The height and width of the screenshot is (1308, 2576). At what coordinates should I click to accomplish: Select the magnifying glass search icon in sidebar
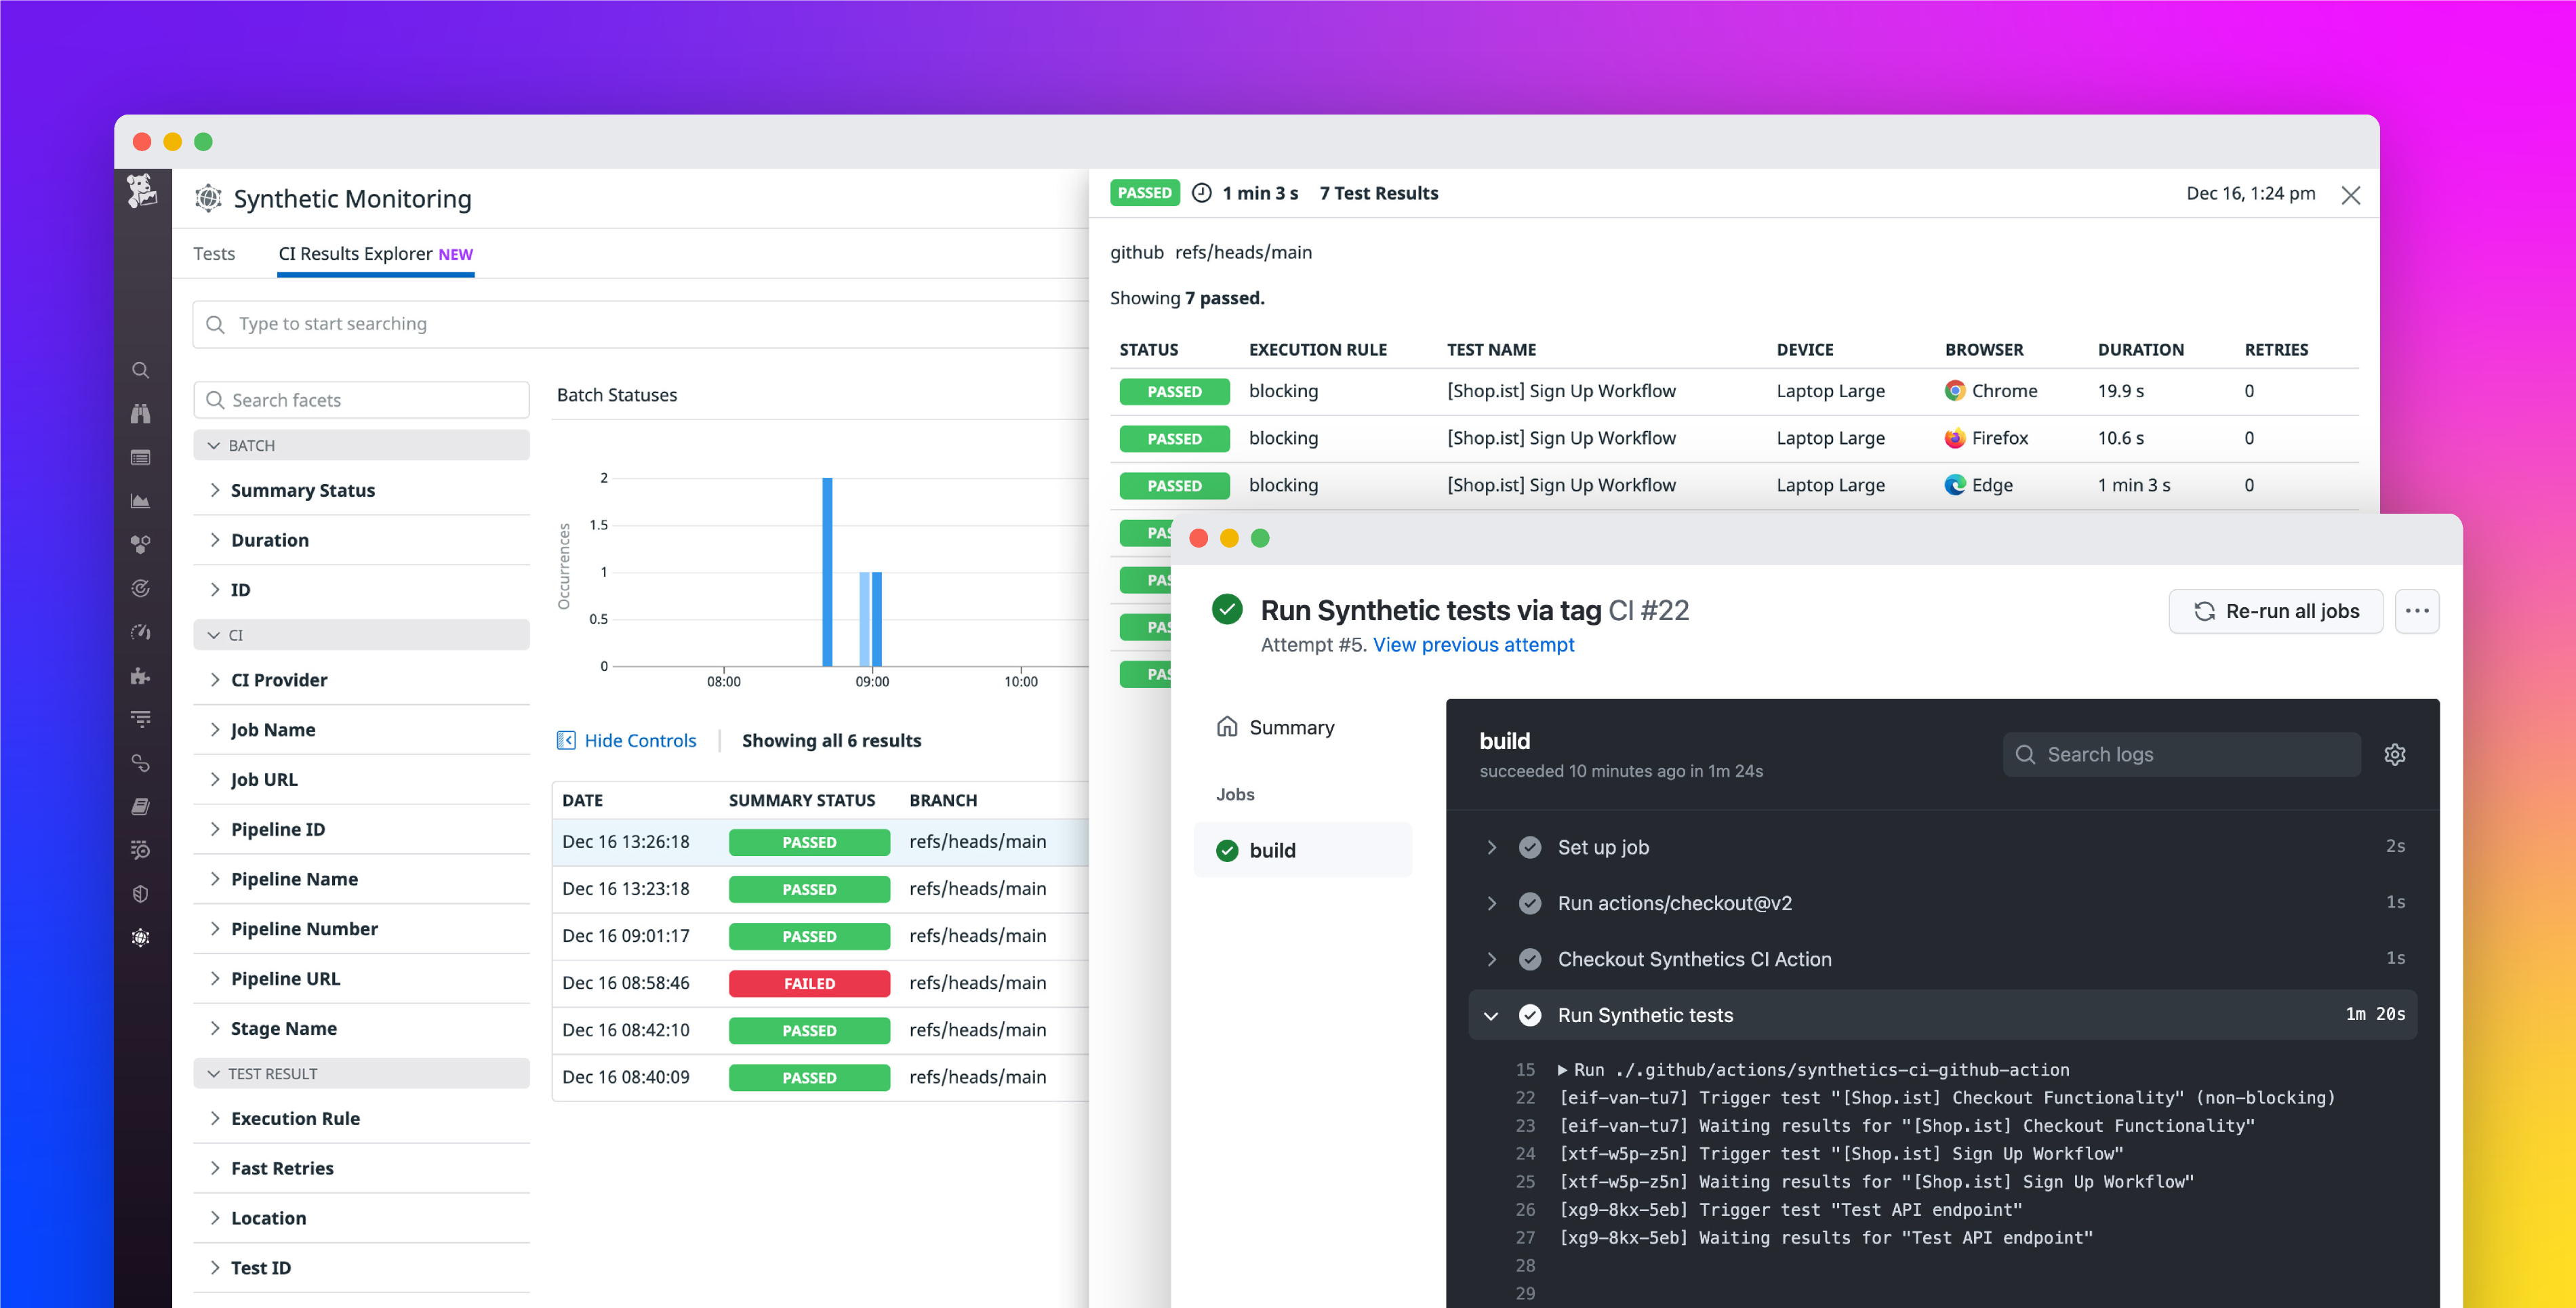coord(141,370)
